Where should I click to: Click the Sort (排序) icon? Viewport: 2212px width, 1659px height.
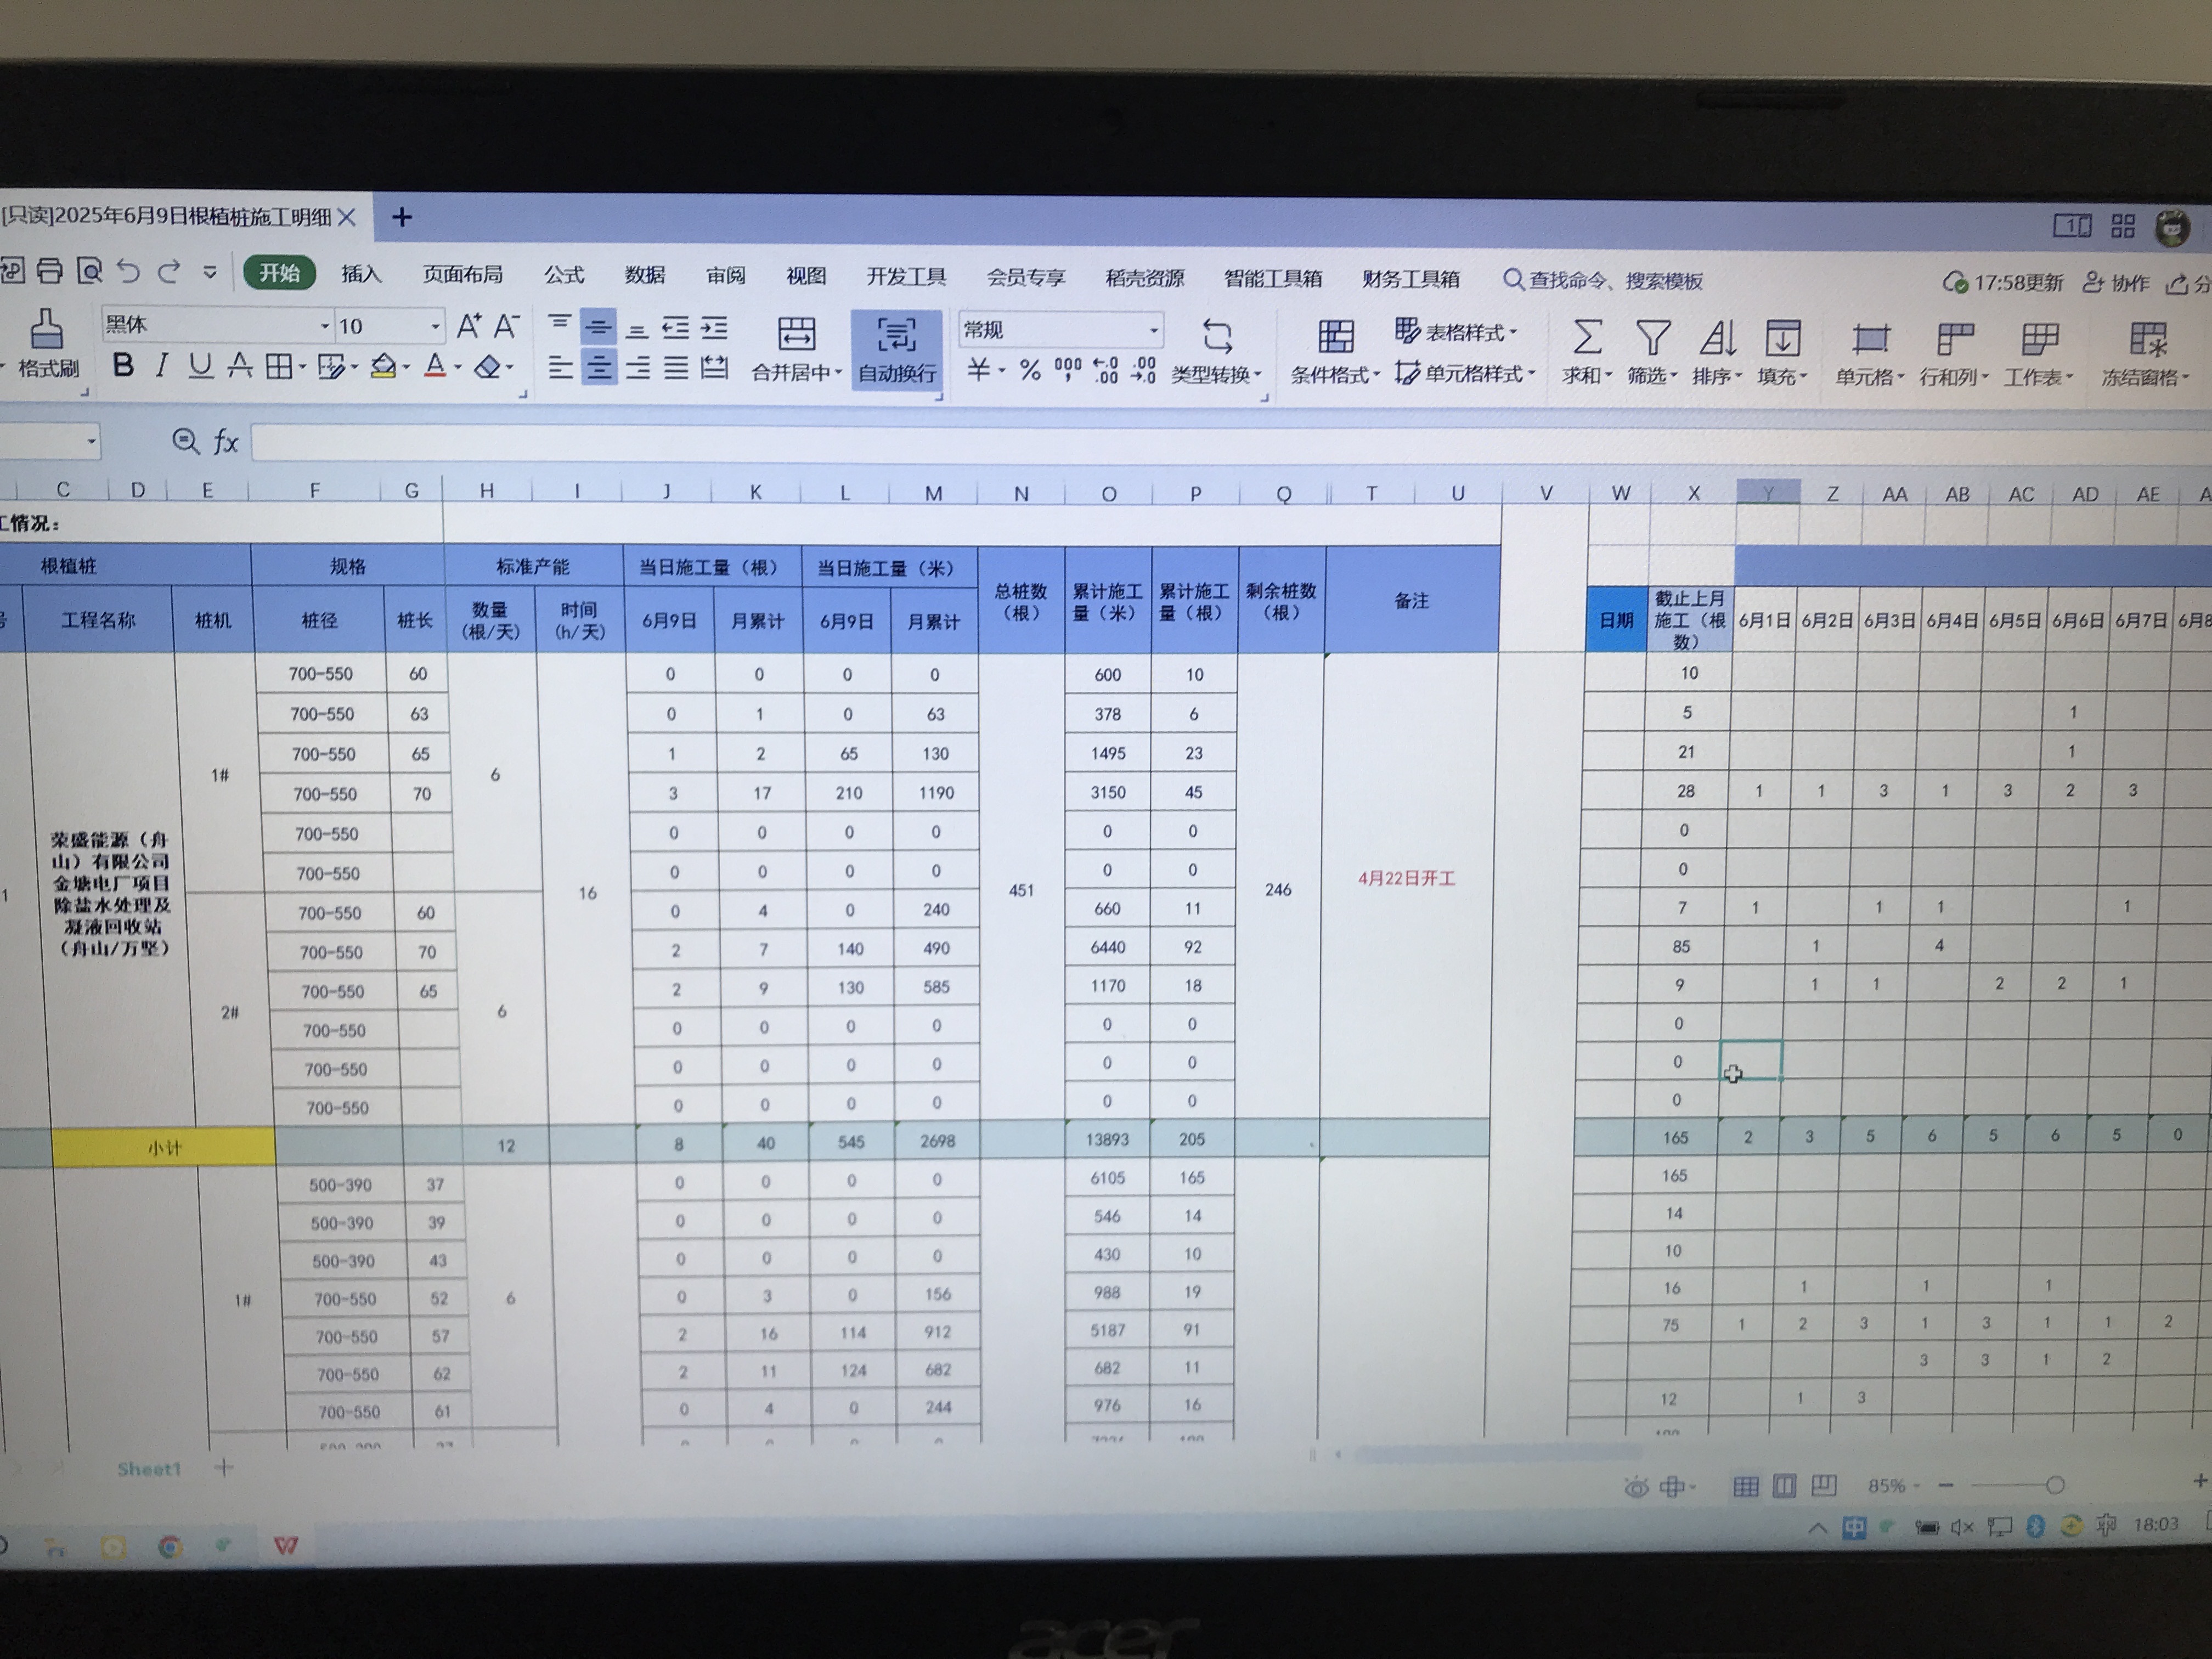1717,338
